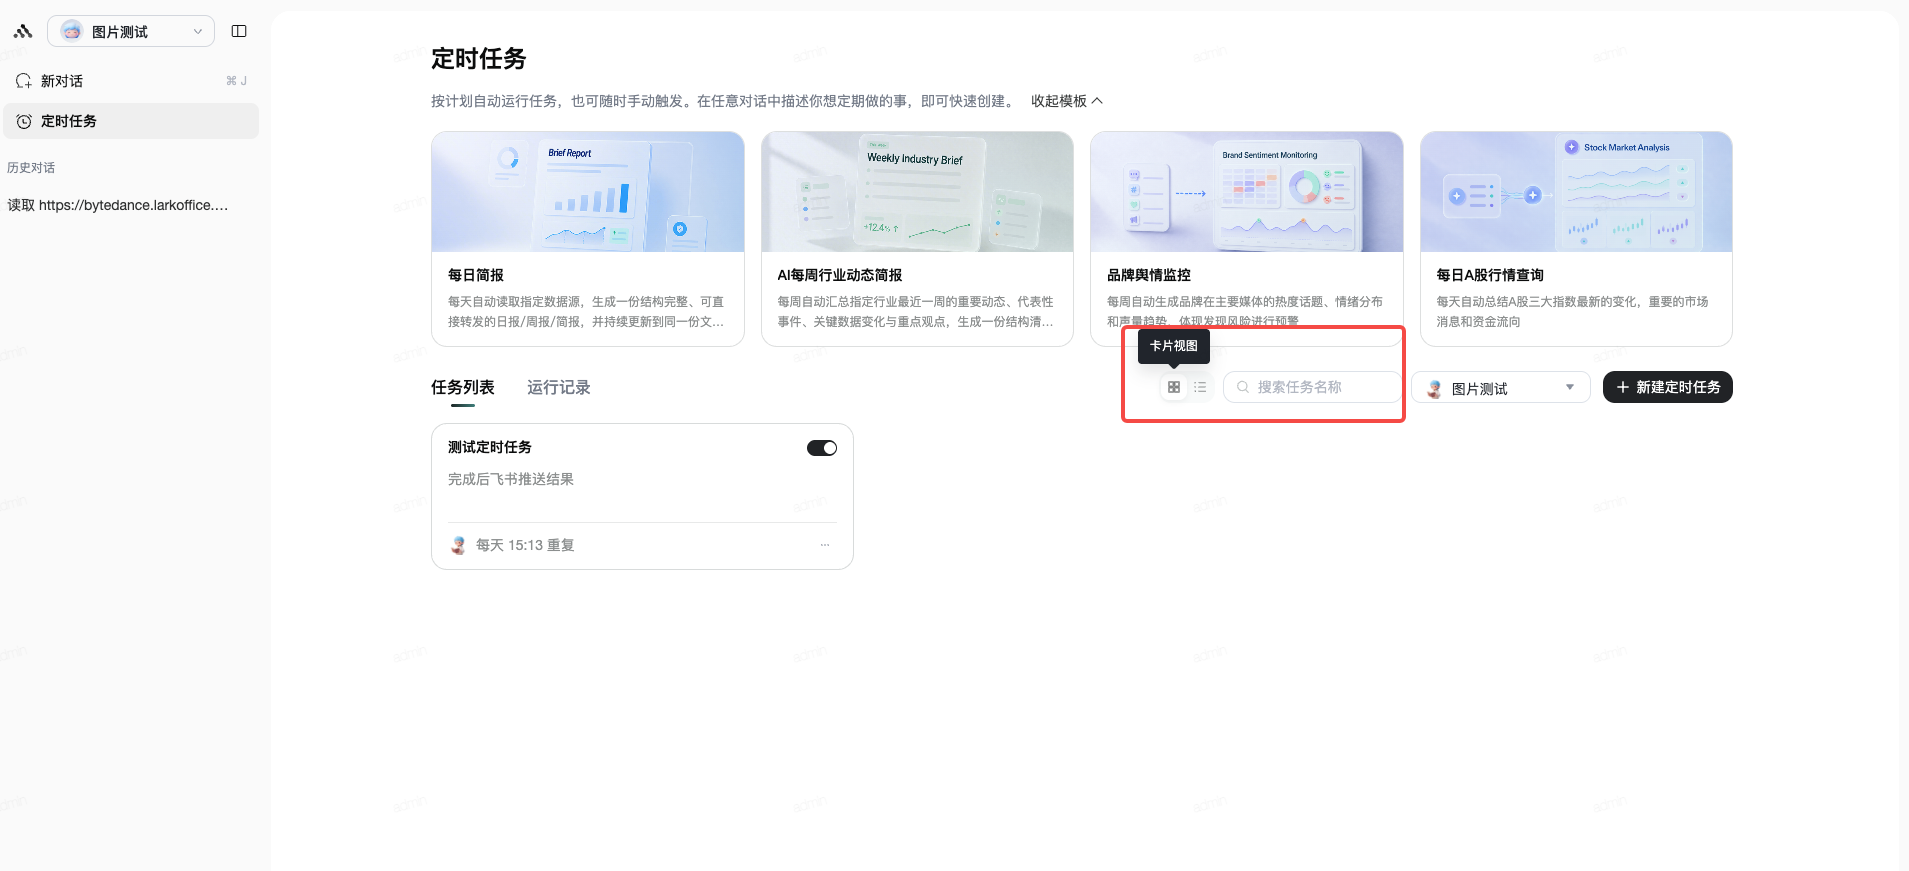Select the 任务列表 tab
The width and height of the screenshot is (1909, 871).
(463, 387)
